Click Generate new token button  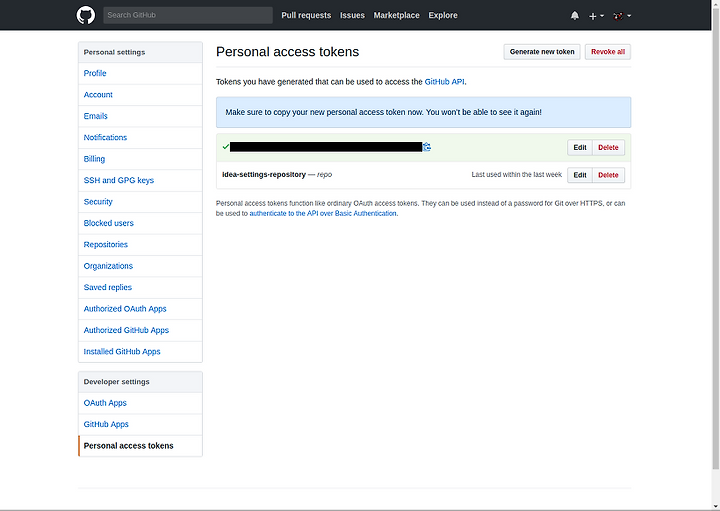[542, 52]
